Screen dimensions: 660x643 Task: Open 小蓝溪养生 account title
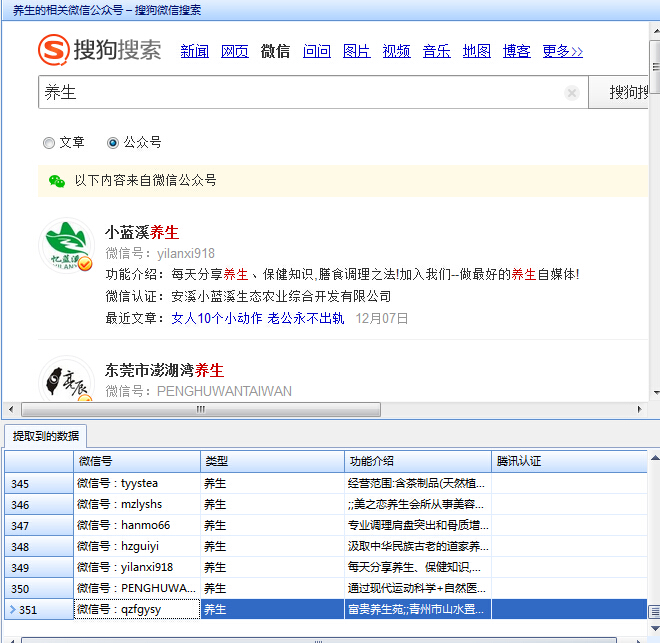[142, 232]
